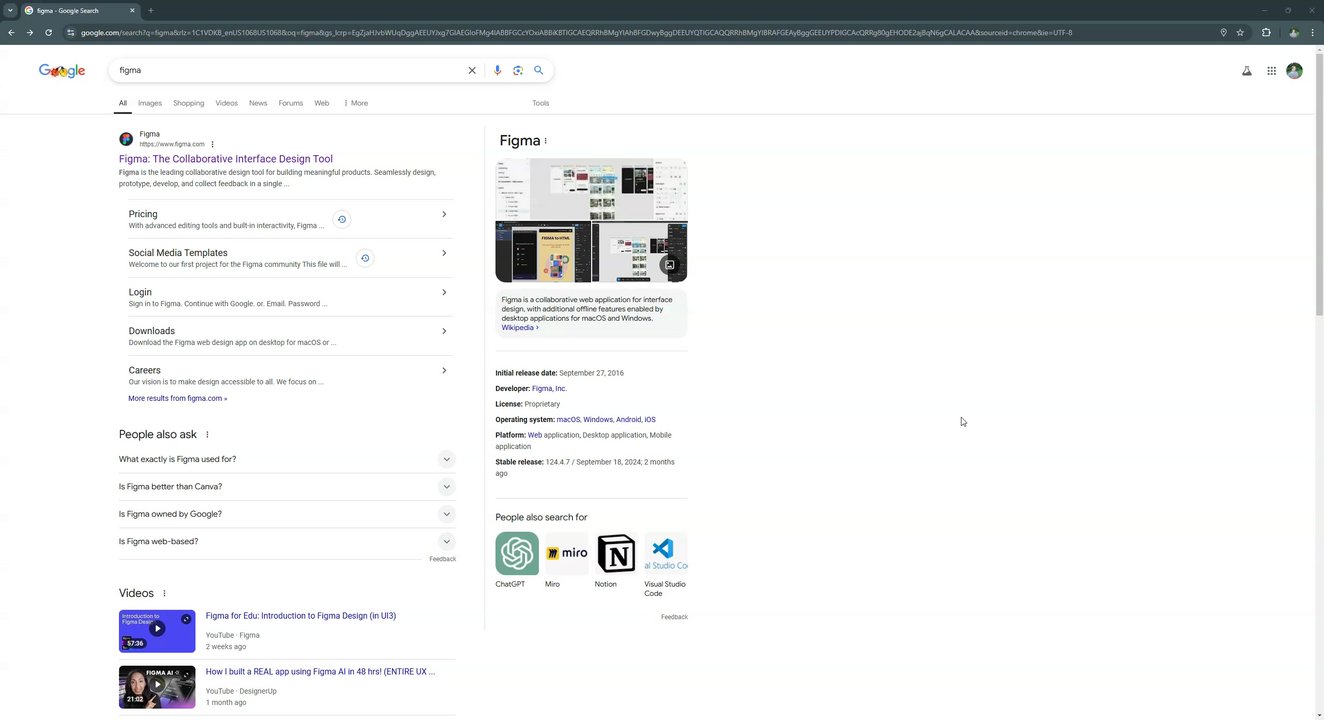Switch to the Web tab
Image resolution: width=1324 pixels, height=720 pixels.
pyautogui.click(x=322, y=103)
